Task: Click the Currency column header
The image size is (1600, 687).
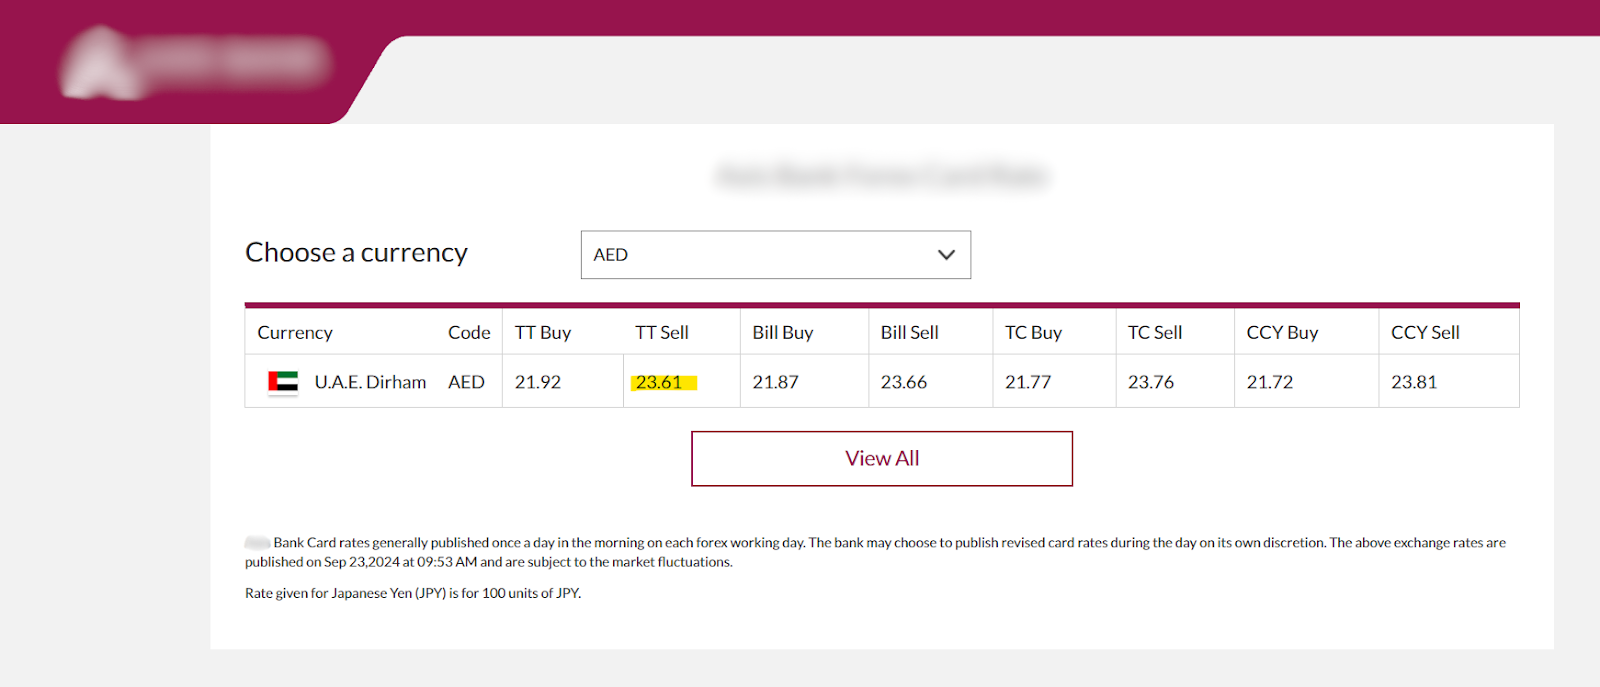Action: [x=295, y=333]
